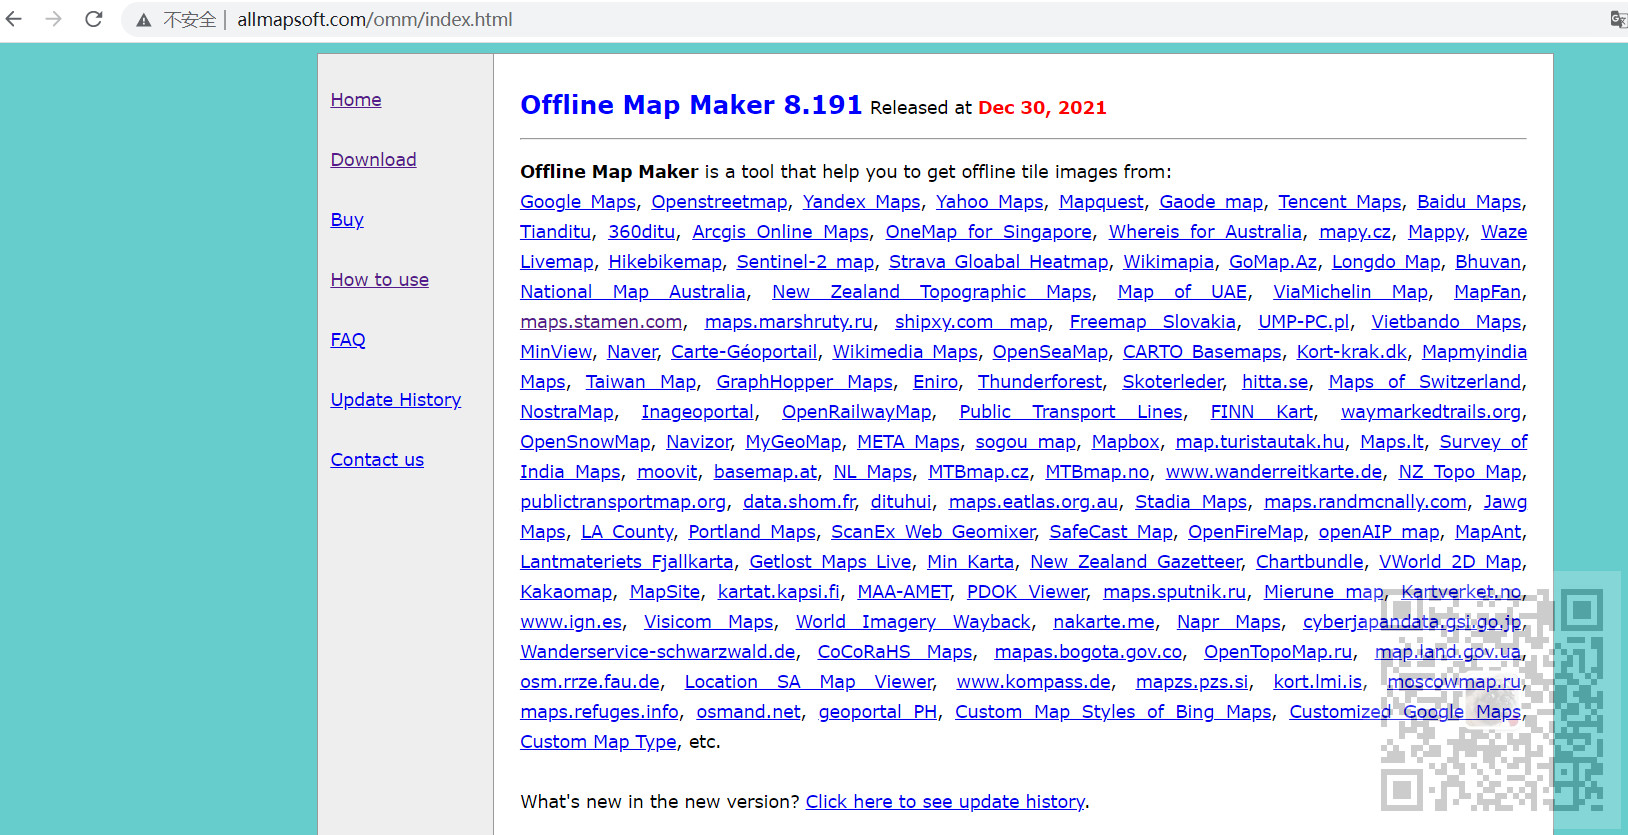Open the Update History sidebar link
The width and height of the screenshot is (1628, 835).
tap(396, 400)
